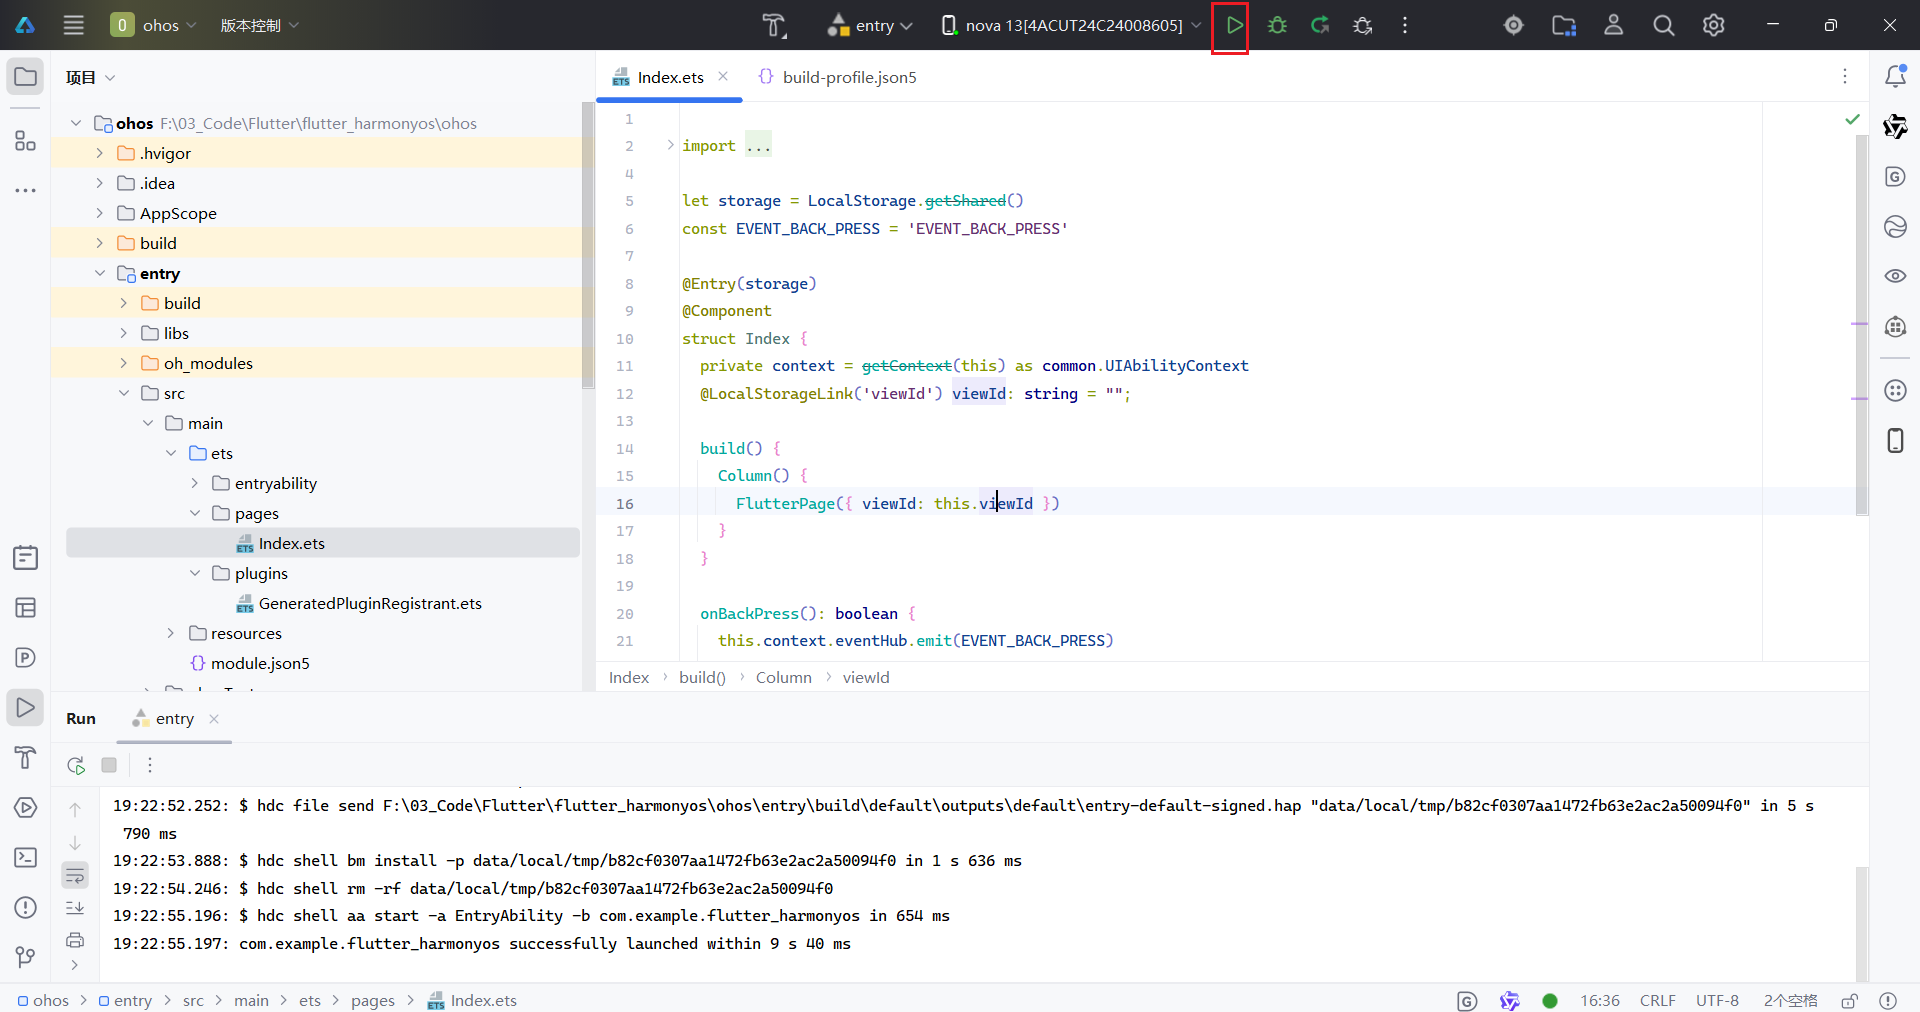Open the Structure tool window icon
Screen dimensions: 1920x1012
tap(26, 141)
